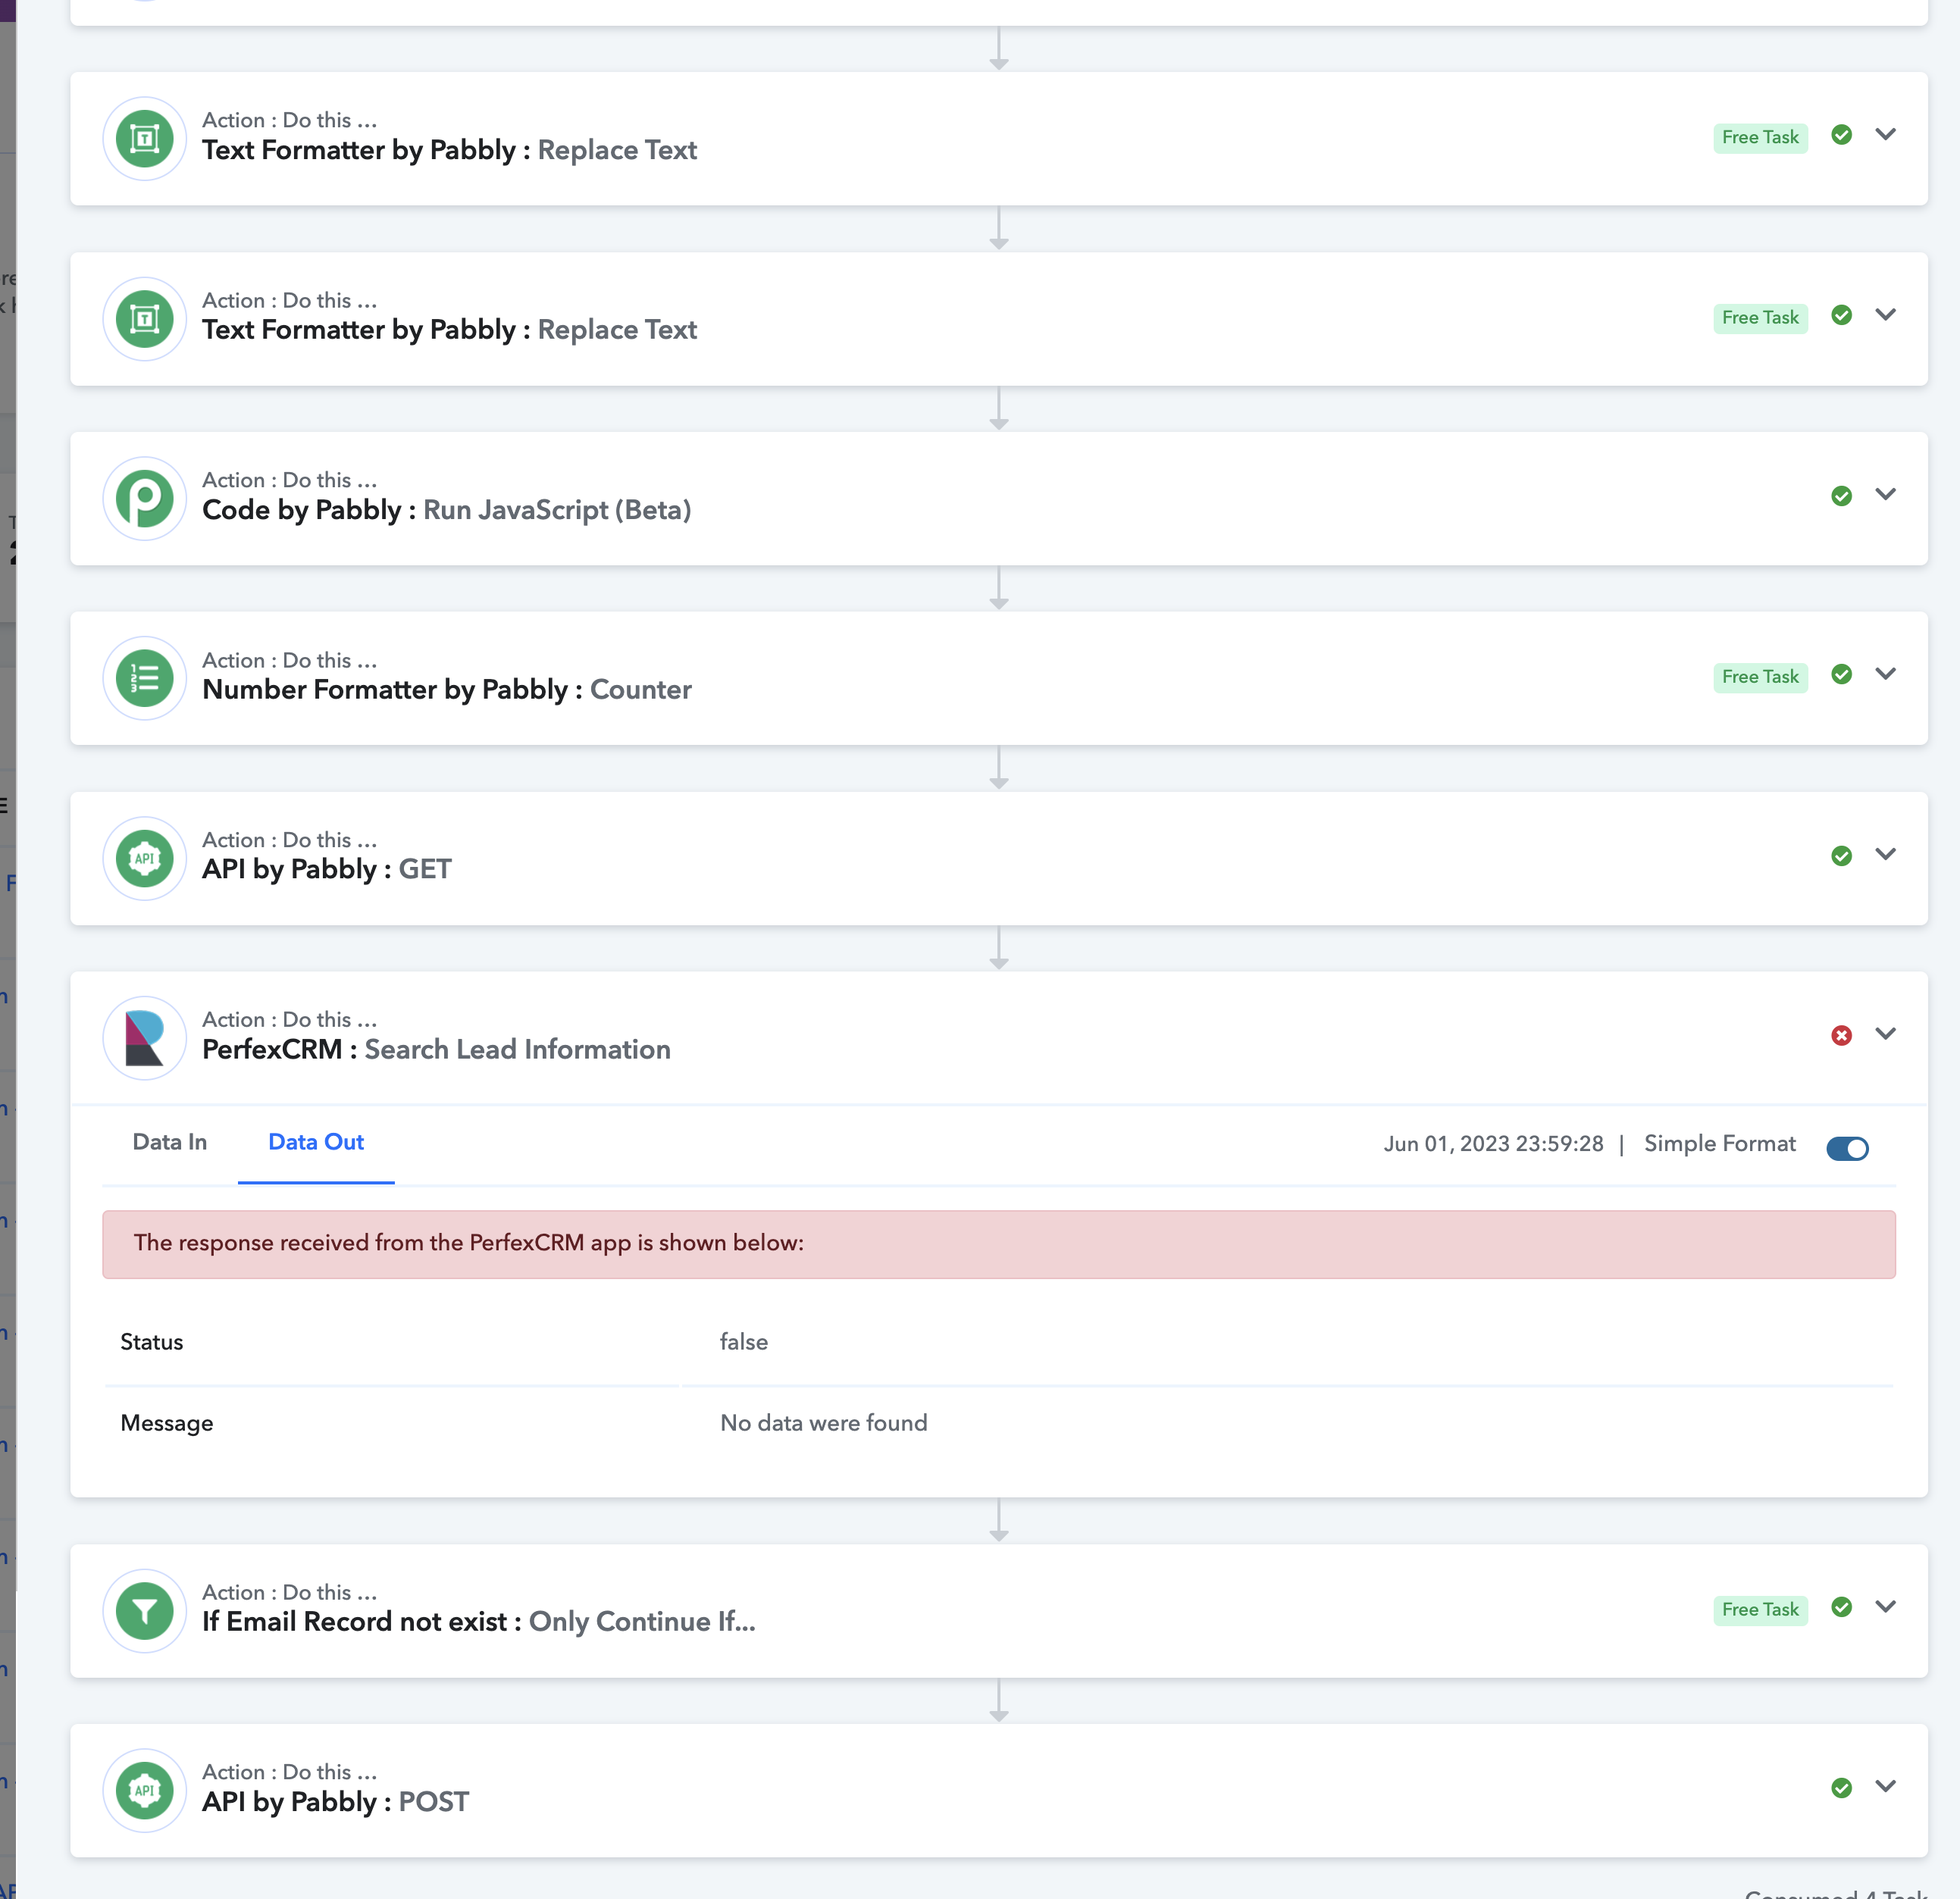1960x1899 pixels.
Task: Click Free Task badge on Number Formatter step
Action: tap(1760, 677)
